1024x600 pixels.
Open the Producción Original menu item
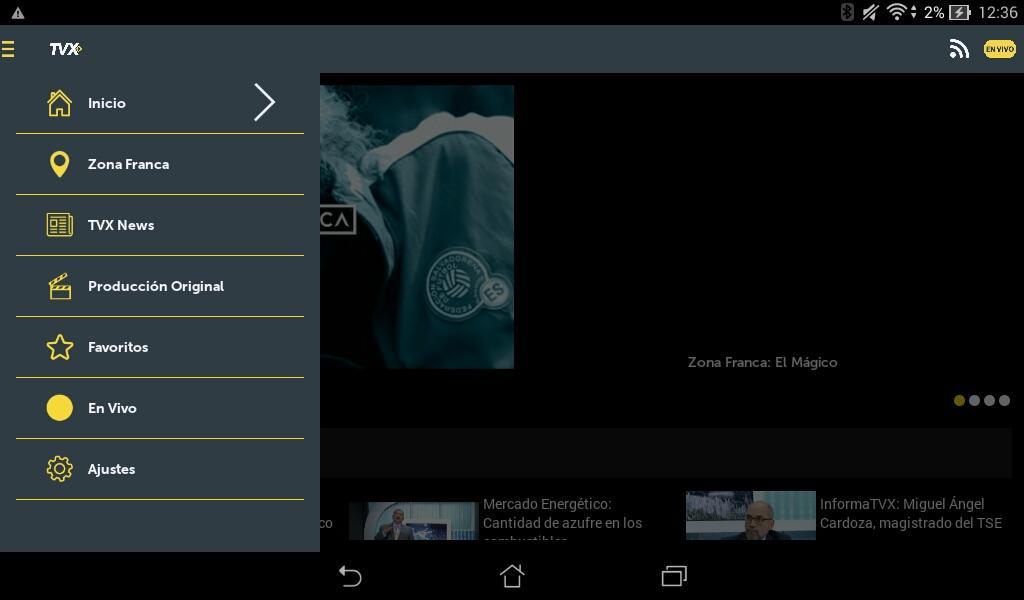pos(160,286)
